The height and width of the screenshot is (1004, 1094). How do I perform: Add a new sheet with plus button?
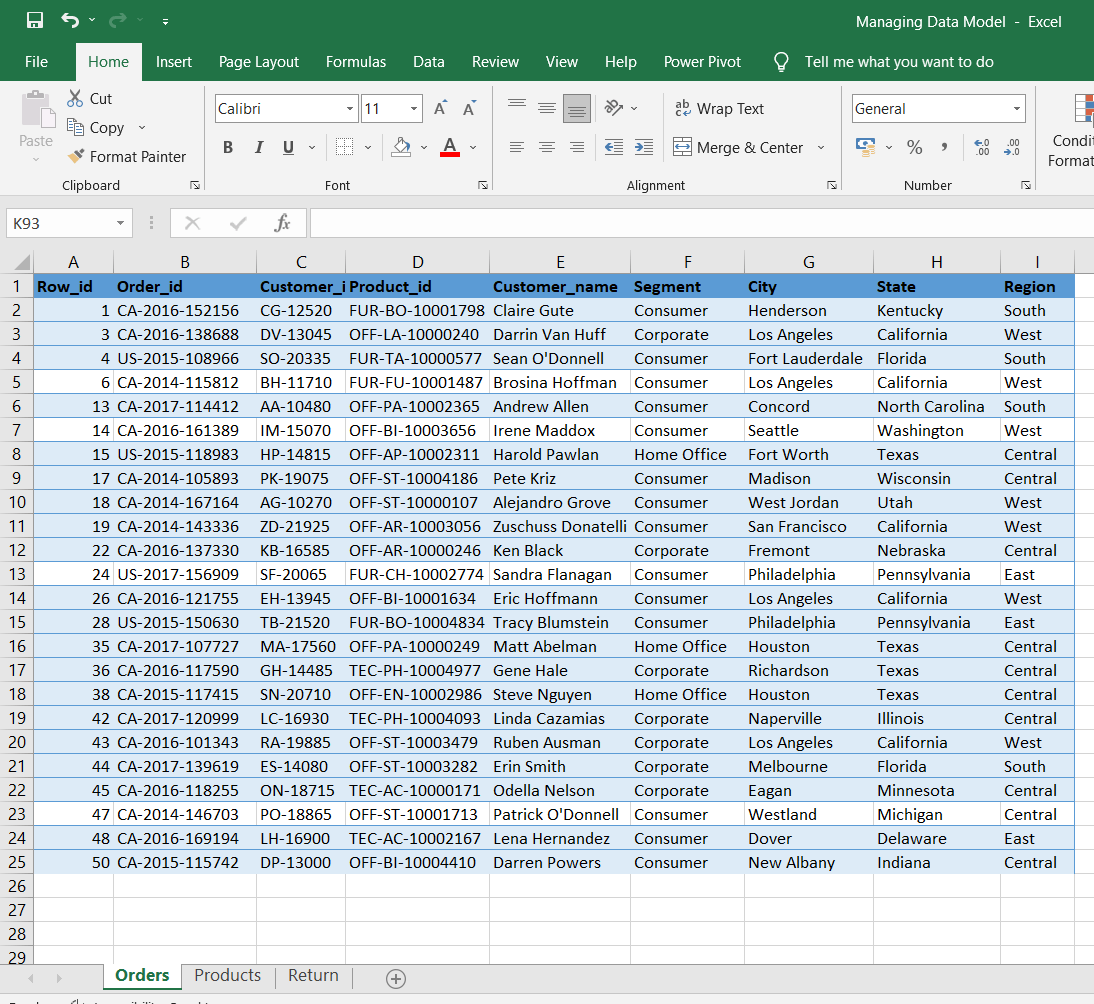pos(396,978)
